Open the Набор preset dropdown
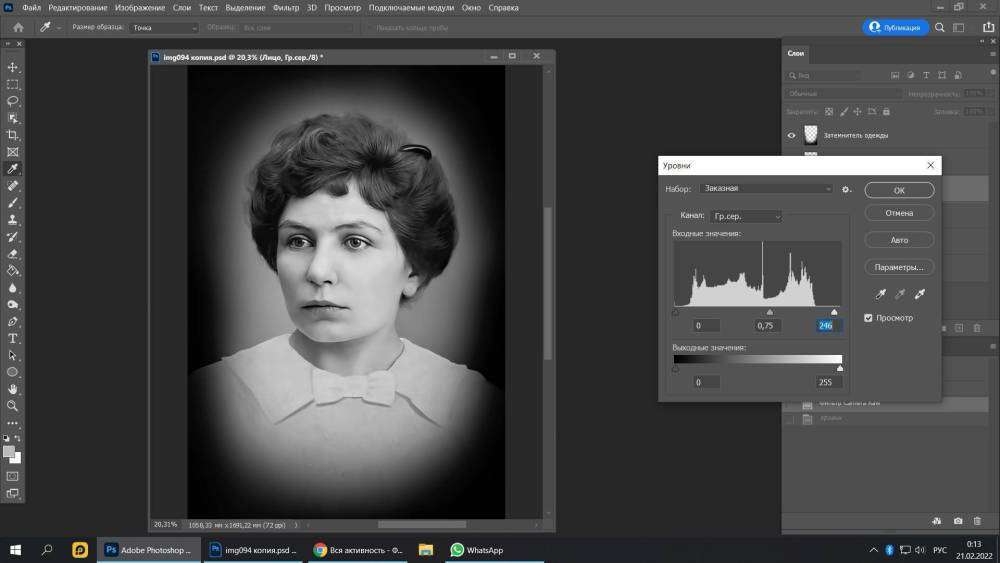Image resolution: width=1000 pixels, height=563 pixels. click(x=767, y=188)
